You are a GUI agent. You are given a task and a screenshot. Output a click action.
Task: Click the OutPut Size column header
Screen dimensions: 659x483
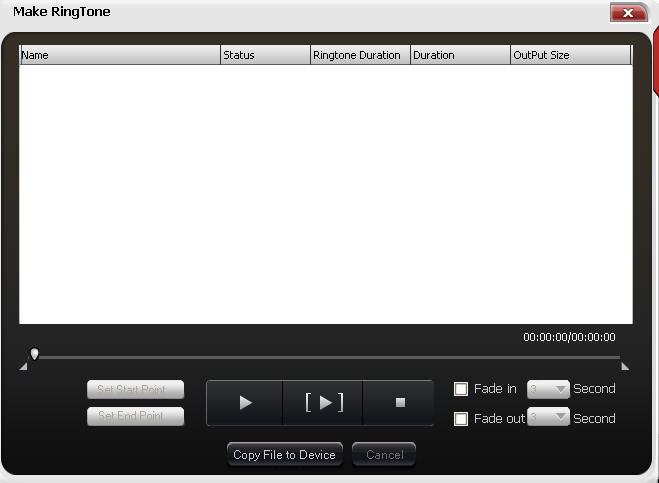(x=570, y=55)
